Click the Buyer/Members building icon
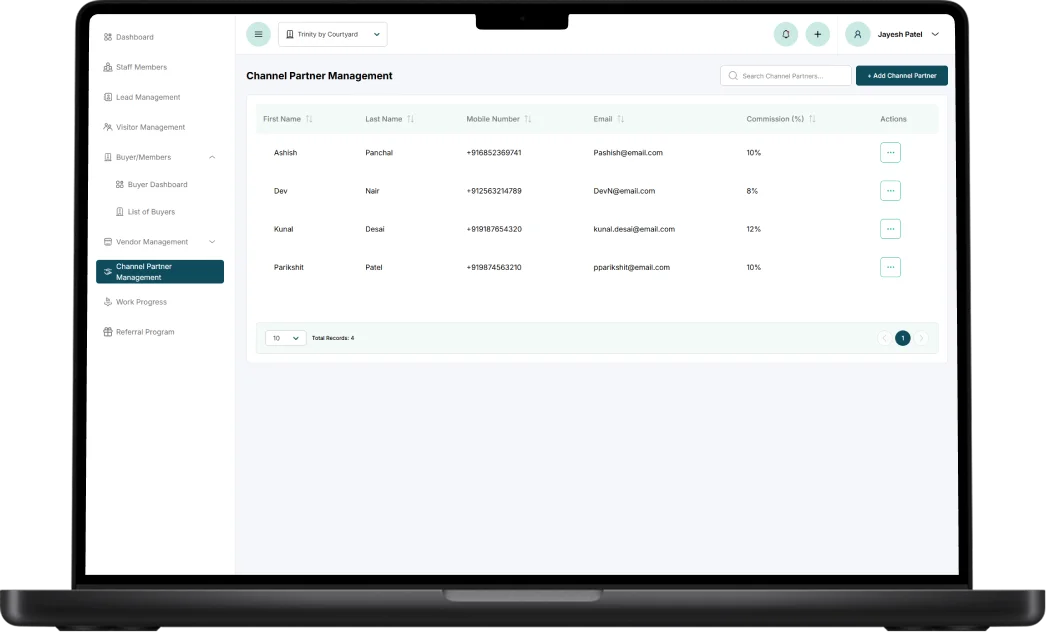Screen dimensions: 1046x632 point(107,157)
